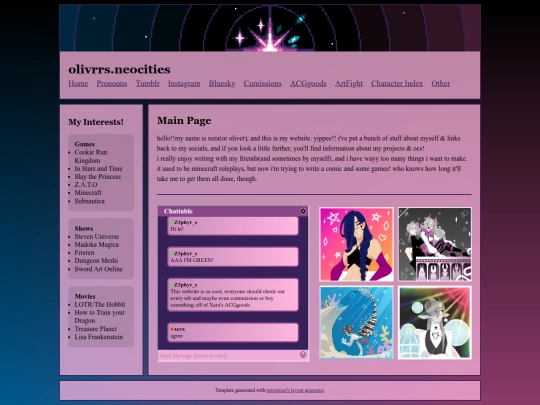
Task: Select 'Dungeon Meshi' list item
Action: coord(96,261)
